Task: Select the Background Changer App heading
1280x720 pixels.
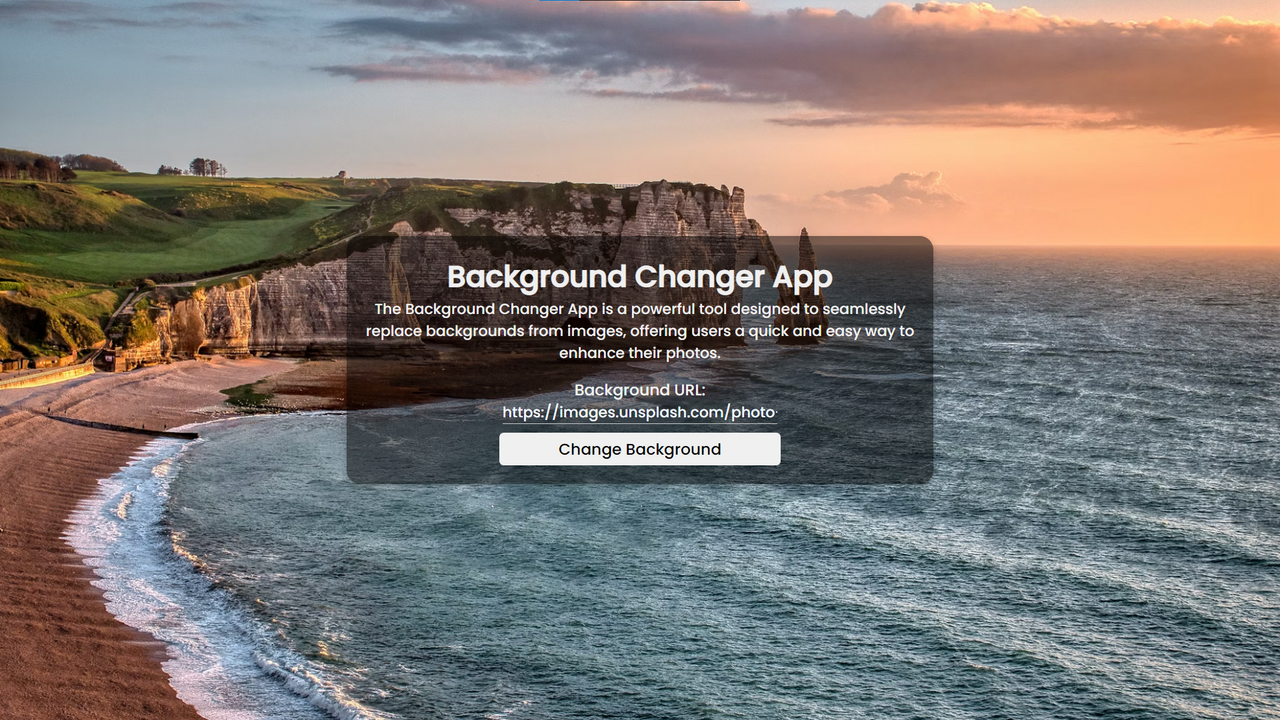Action: (640, 277)
